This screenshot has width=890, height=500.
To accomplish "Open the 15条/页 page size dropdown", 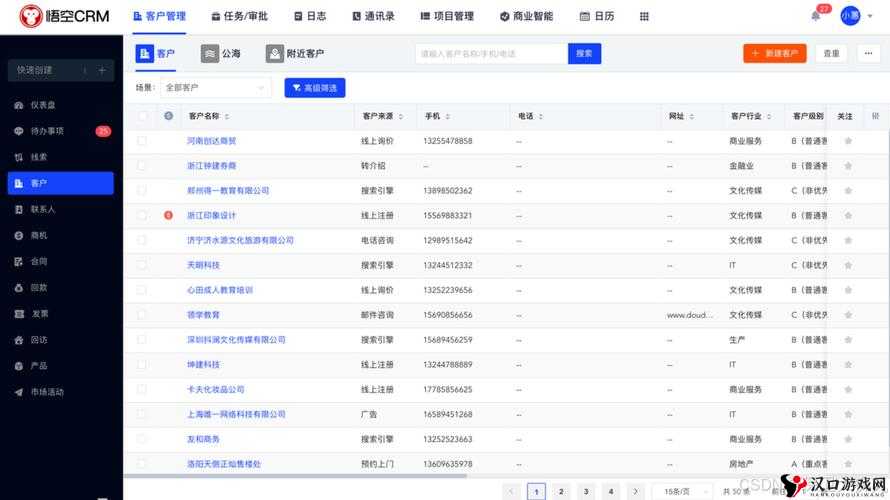I will [682, 491].
